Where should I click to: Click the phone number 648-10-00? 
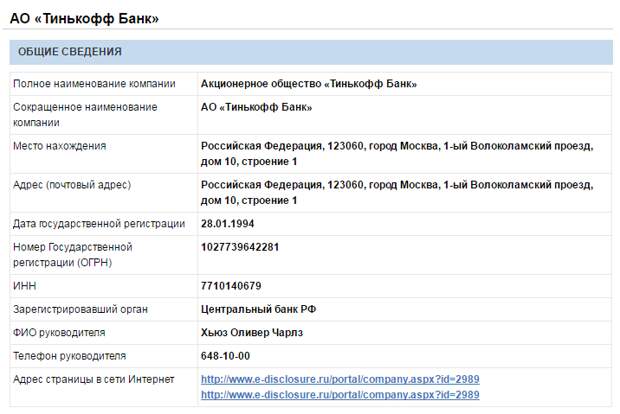(225, 356)
